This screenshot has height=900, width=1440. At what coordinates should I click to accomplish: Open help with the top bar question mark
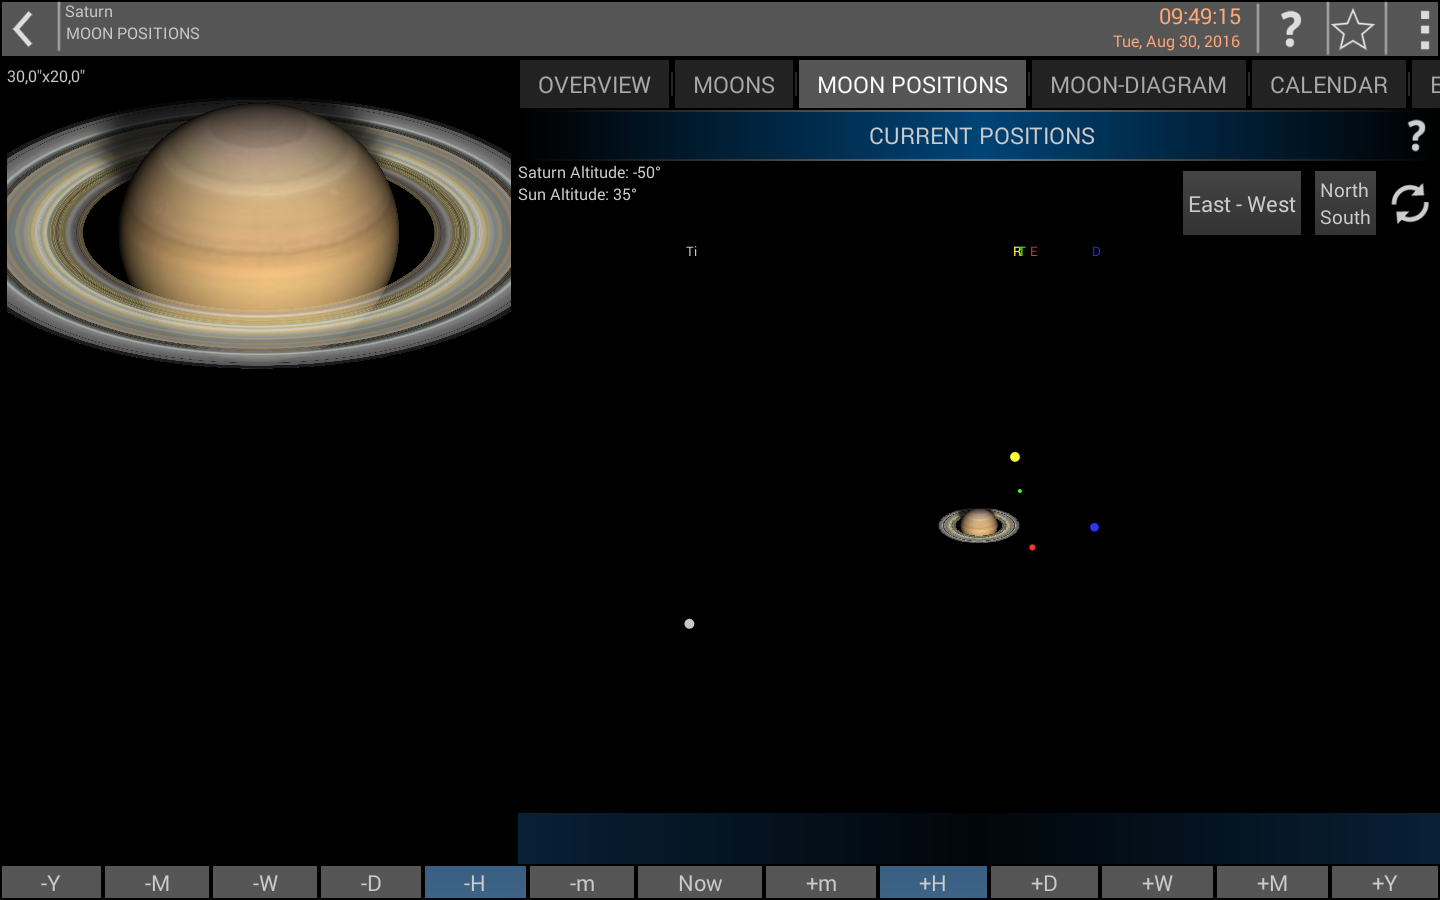coord(1291,29)
